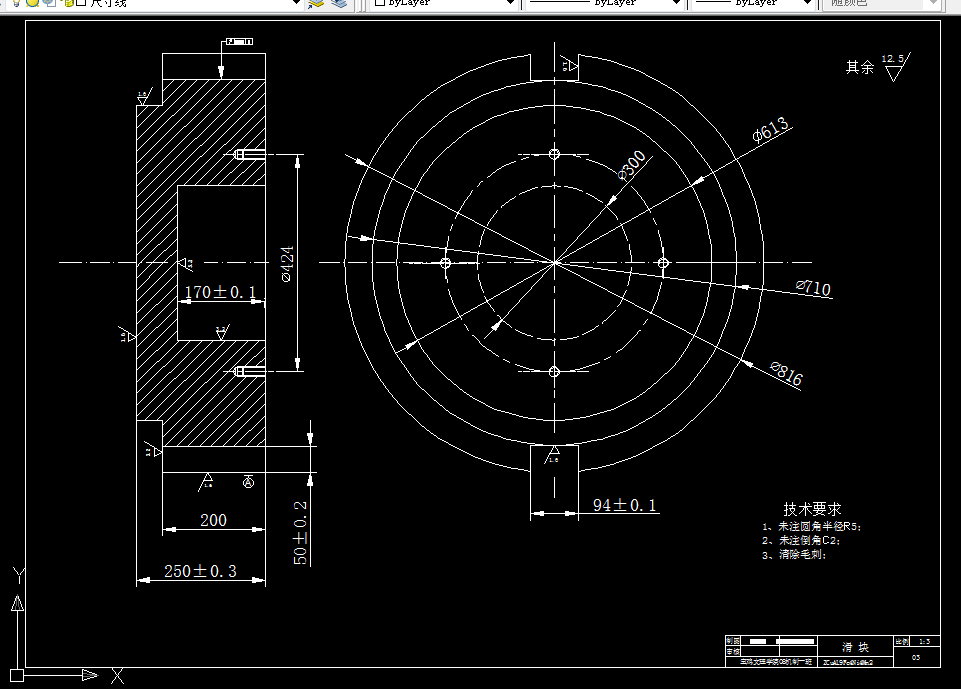The width and height of the screenshot is (961, 689).
Task: Click the 制图 label in title block
Action: [x=732, y=641]
